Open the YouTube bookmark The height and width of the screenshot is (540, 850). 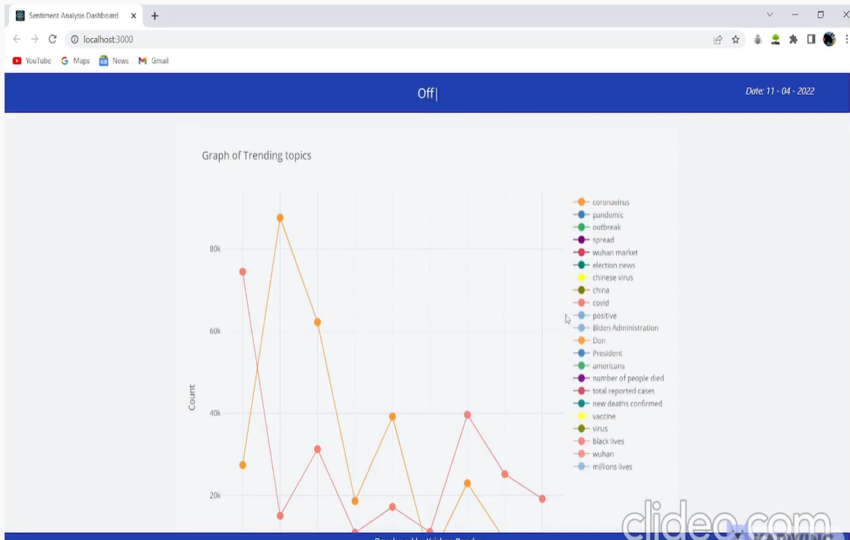31,61
